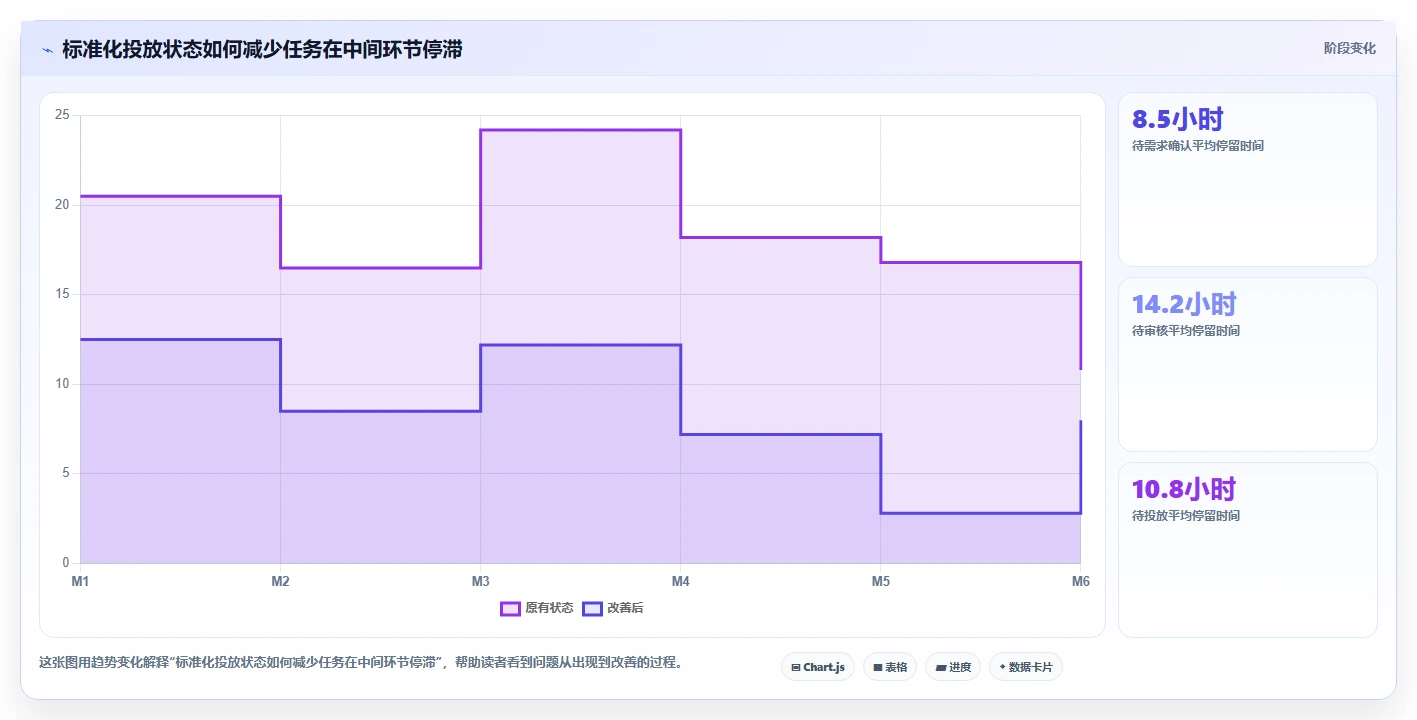Click the 表格 tag's small icon
The height and width of the screenshot is (720, 1417).
click(x=877, y=667)
